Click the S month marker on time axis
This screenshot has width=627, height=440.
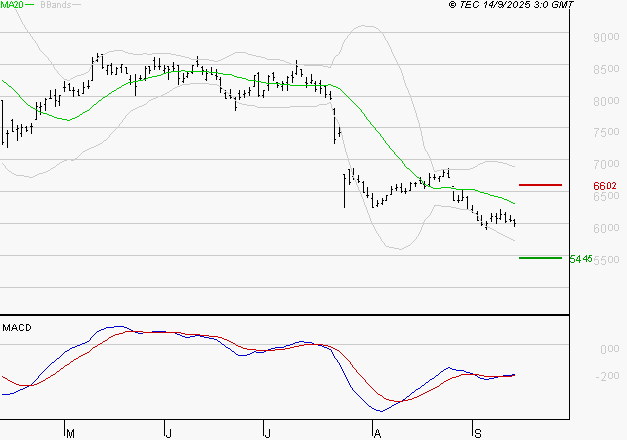[477, 433]
